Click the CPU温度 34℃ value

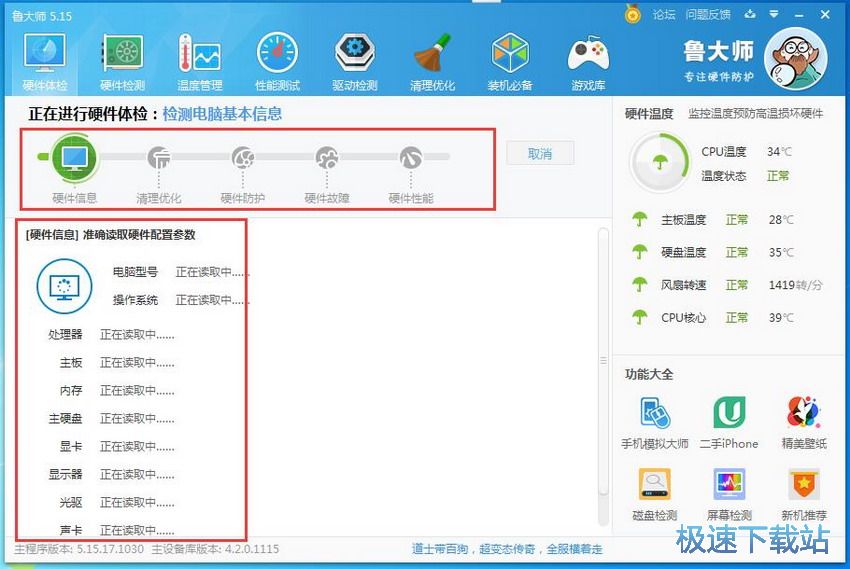point(779,152)
